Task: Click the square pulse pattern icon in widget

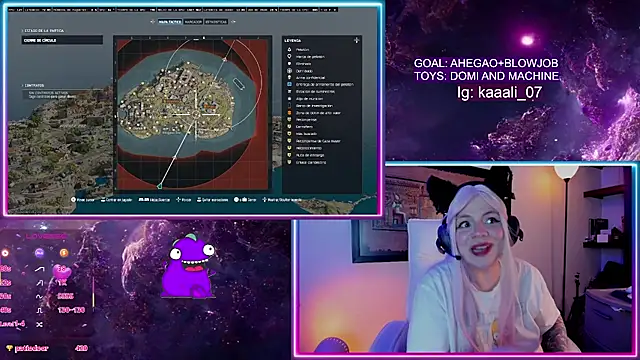Action: coord(39,310)
